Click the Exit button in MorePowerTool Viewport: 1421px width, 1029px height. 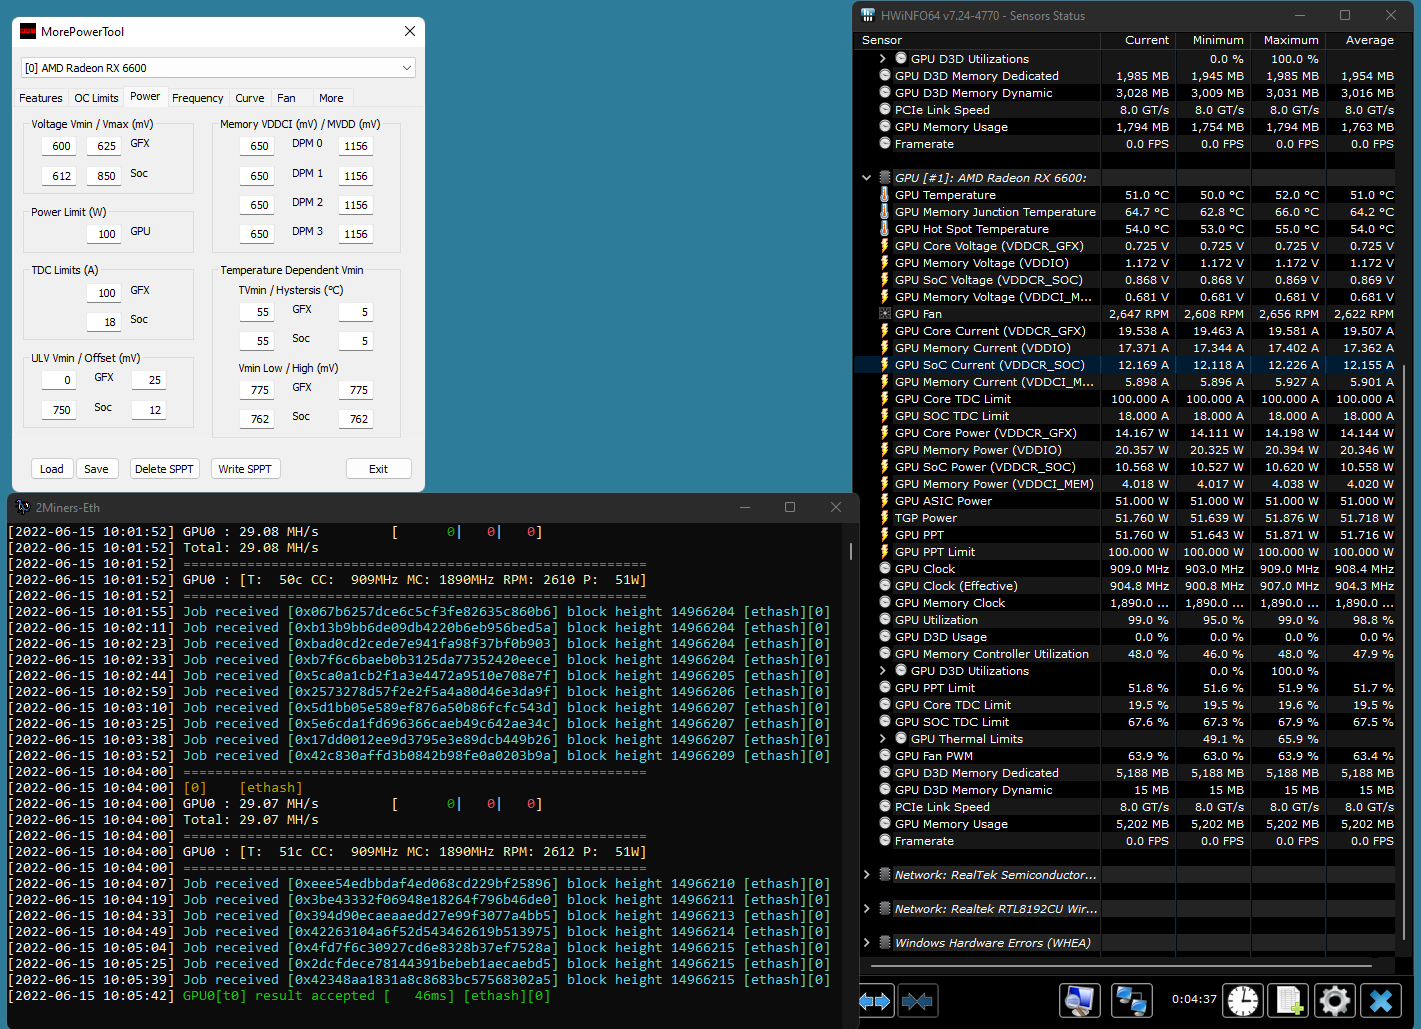tap(378, 469)
